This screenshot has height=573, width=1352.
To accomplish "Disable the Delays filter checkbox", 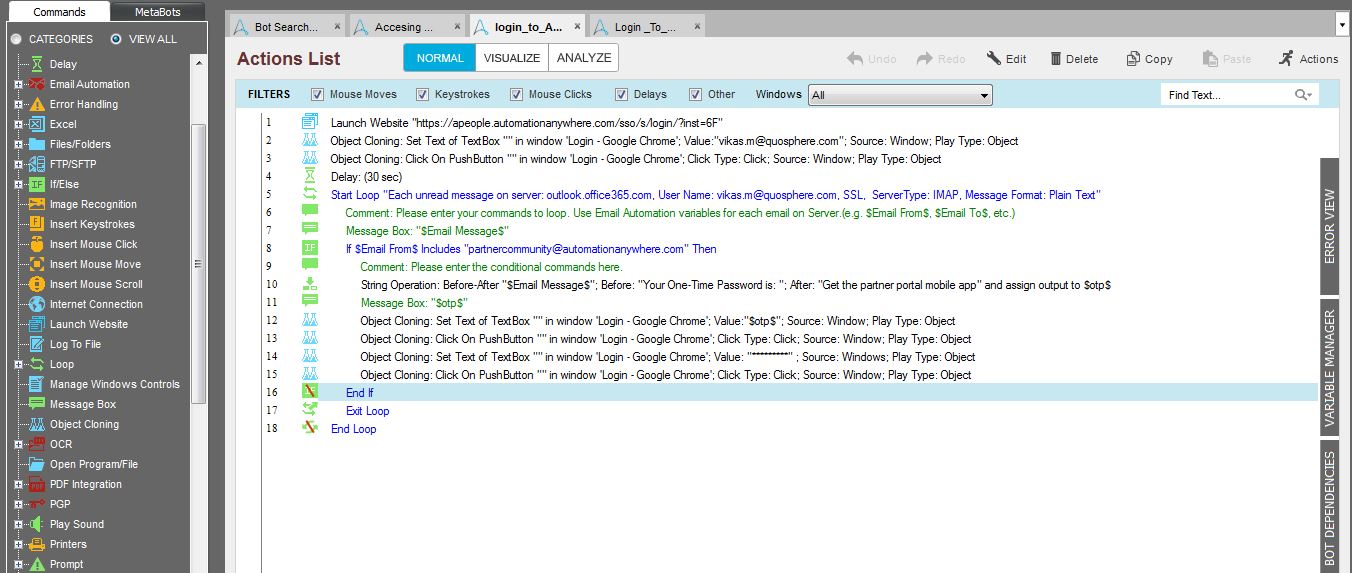I will point(621,95).
